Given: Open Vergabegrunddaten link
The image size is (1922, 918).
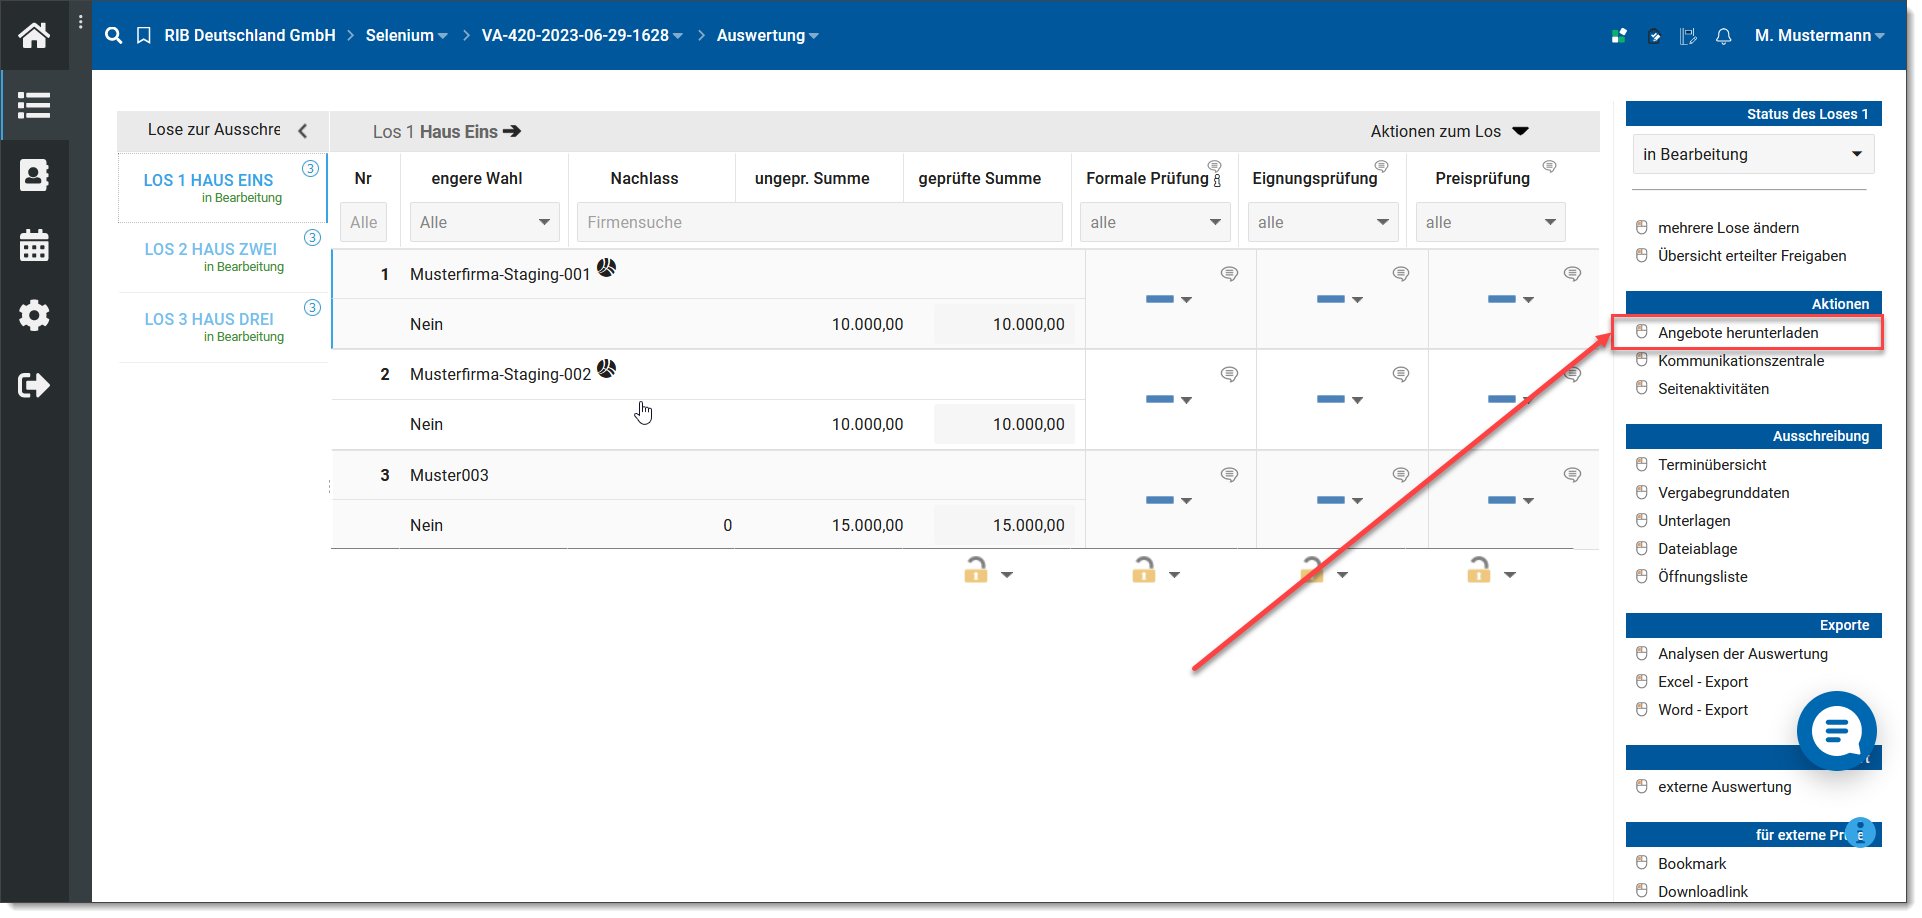Looking at the screenshot, I should point(1724,492).
